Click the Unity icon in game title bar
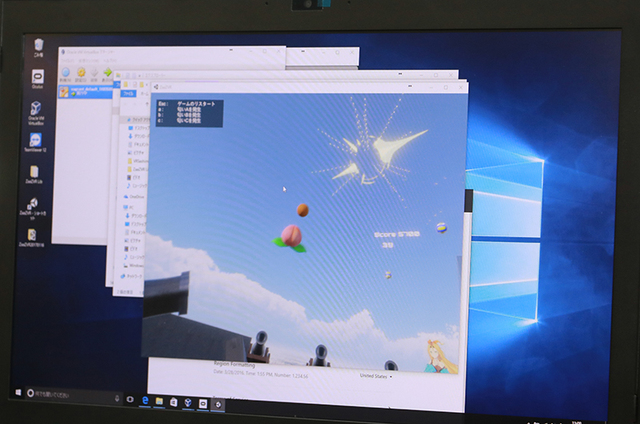The height and width of the screenshot is (424, 640). click(x=156, y=87)
